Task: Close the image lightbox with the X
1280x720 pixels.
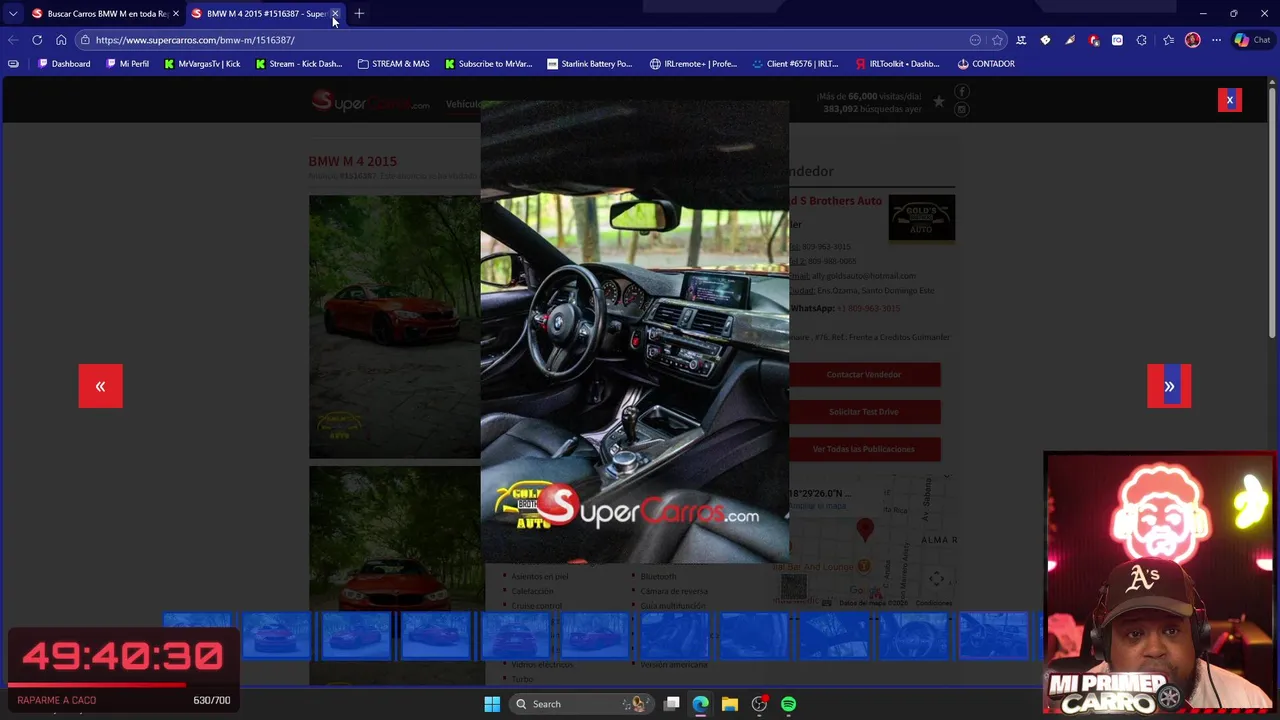Action: pyautogui.click(x=1230, y=100)
